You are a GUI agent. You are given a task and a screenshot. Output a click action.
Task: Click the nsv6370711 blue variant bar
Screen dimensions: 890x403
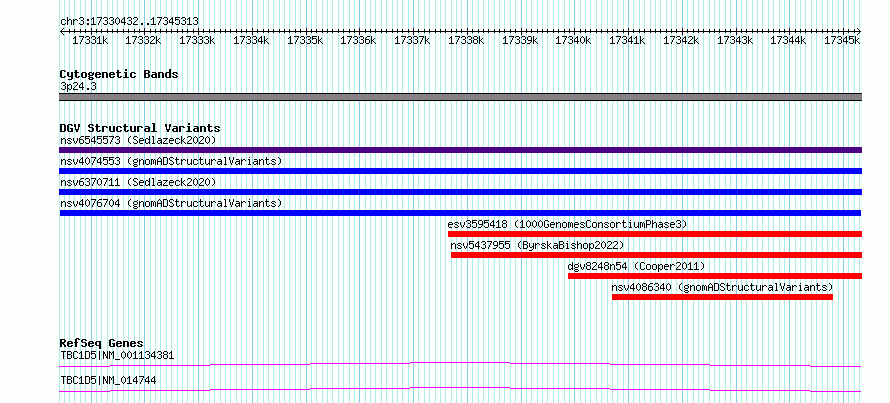460,192
